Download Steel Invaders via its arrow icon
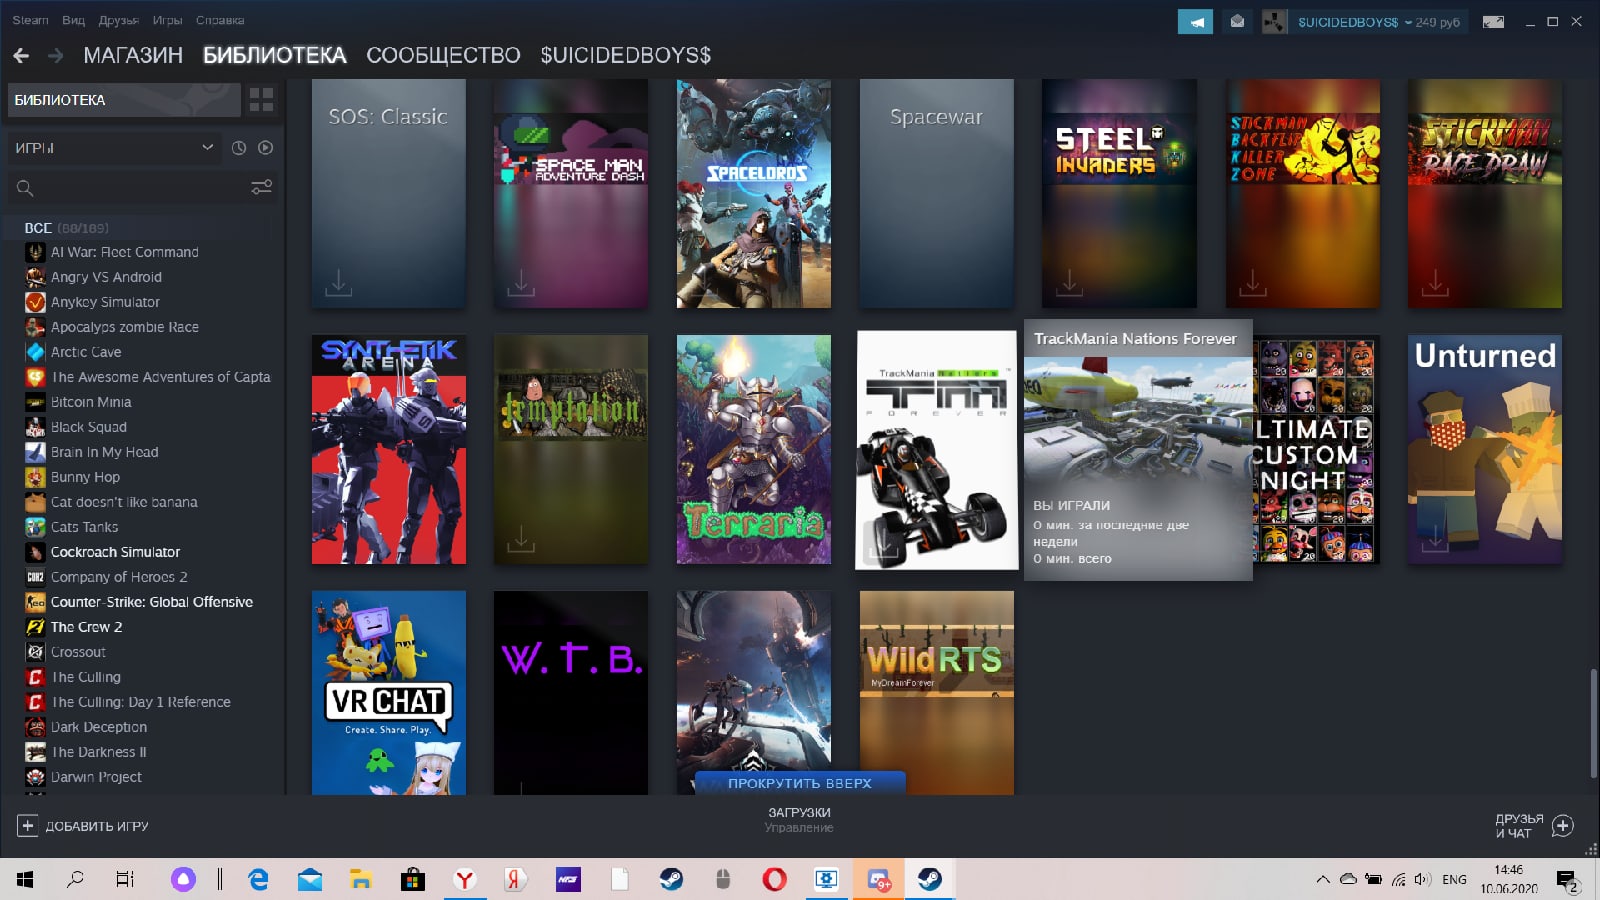The height and width of the screenshot is (900, 1600). click(x=1069, y=283)
